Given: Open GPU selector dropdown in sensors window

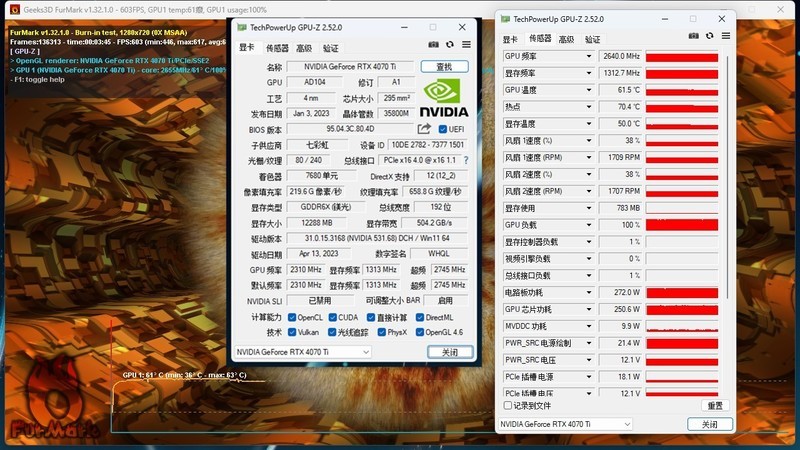Looking at the screenshot, I should [x=565, y=424].
